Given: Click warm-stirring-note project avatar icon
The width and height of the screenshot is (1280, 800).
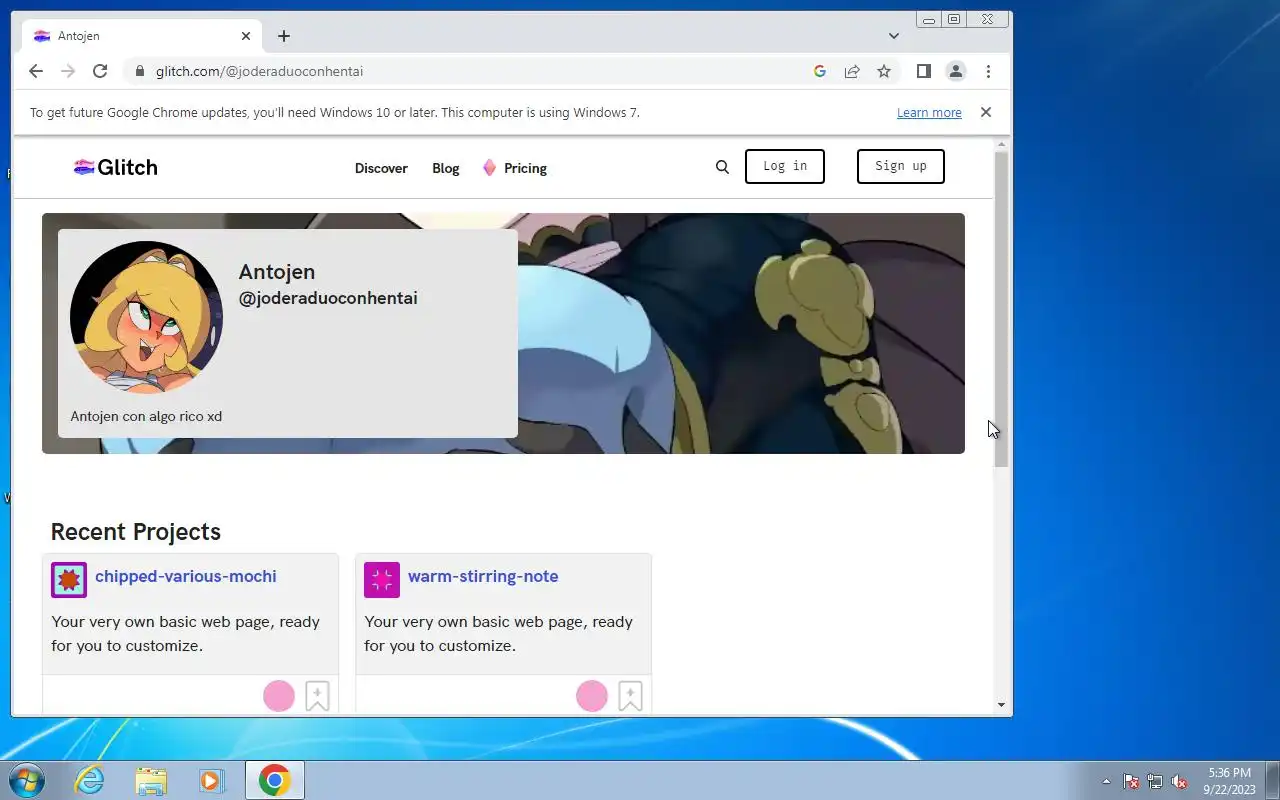Looking at the screenshot, I should [382, 580].
